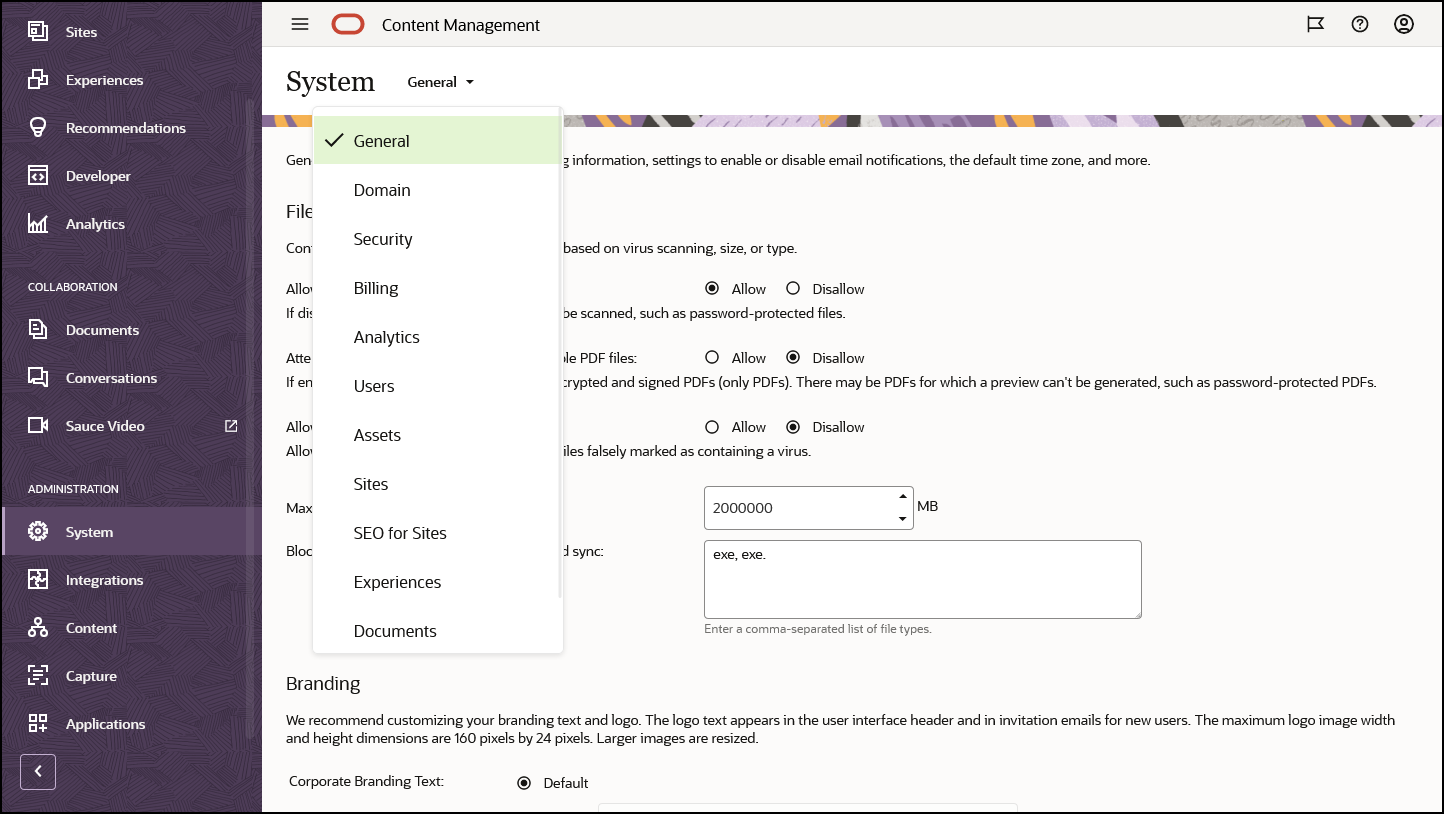
Task: Click the System gear icon in sidebar
Action: click(x=38, y=532)
